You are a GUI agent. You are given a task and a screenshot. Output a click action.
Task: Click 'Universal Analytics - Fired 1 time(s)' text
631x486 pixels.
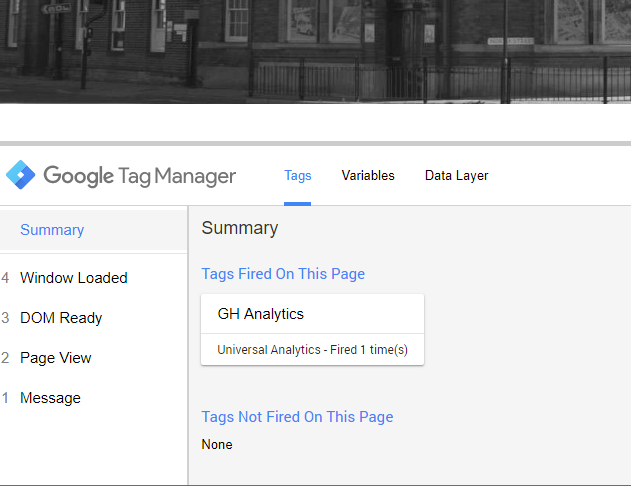(x=312, y=350)
